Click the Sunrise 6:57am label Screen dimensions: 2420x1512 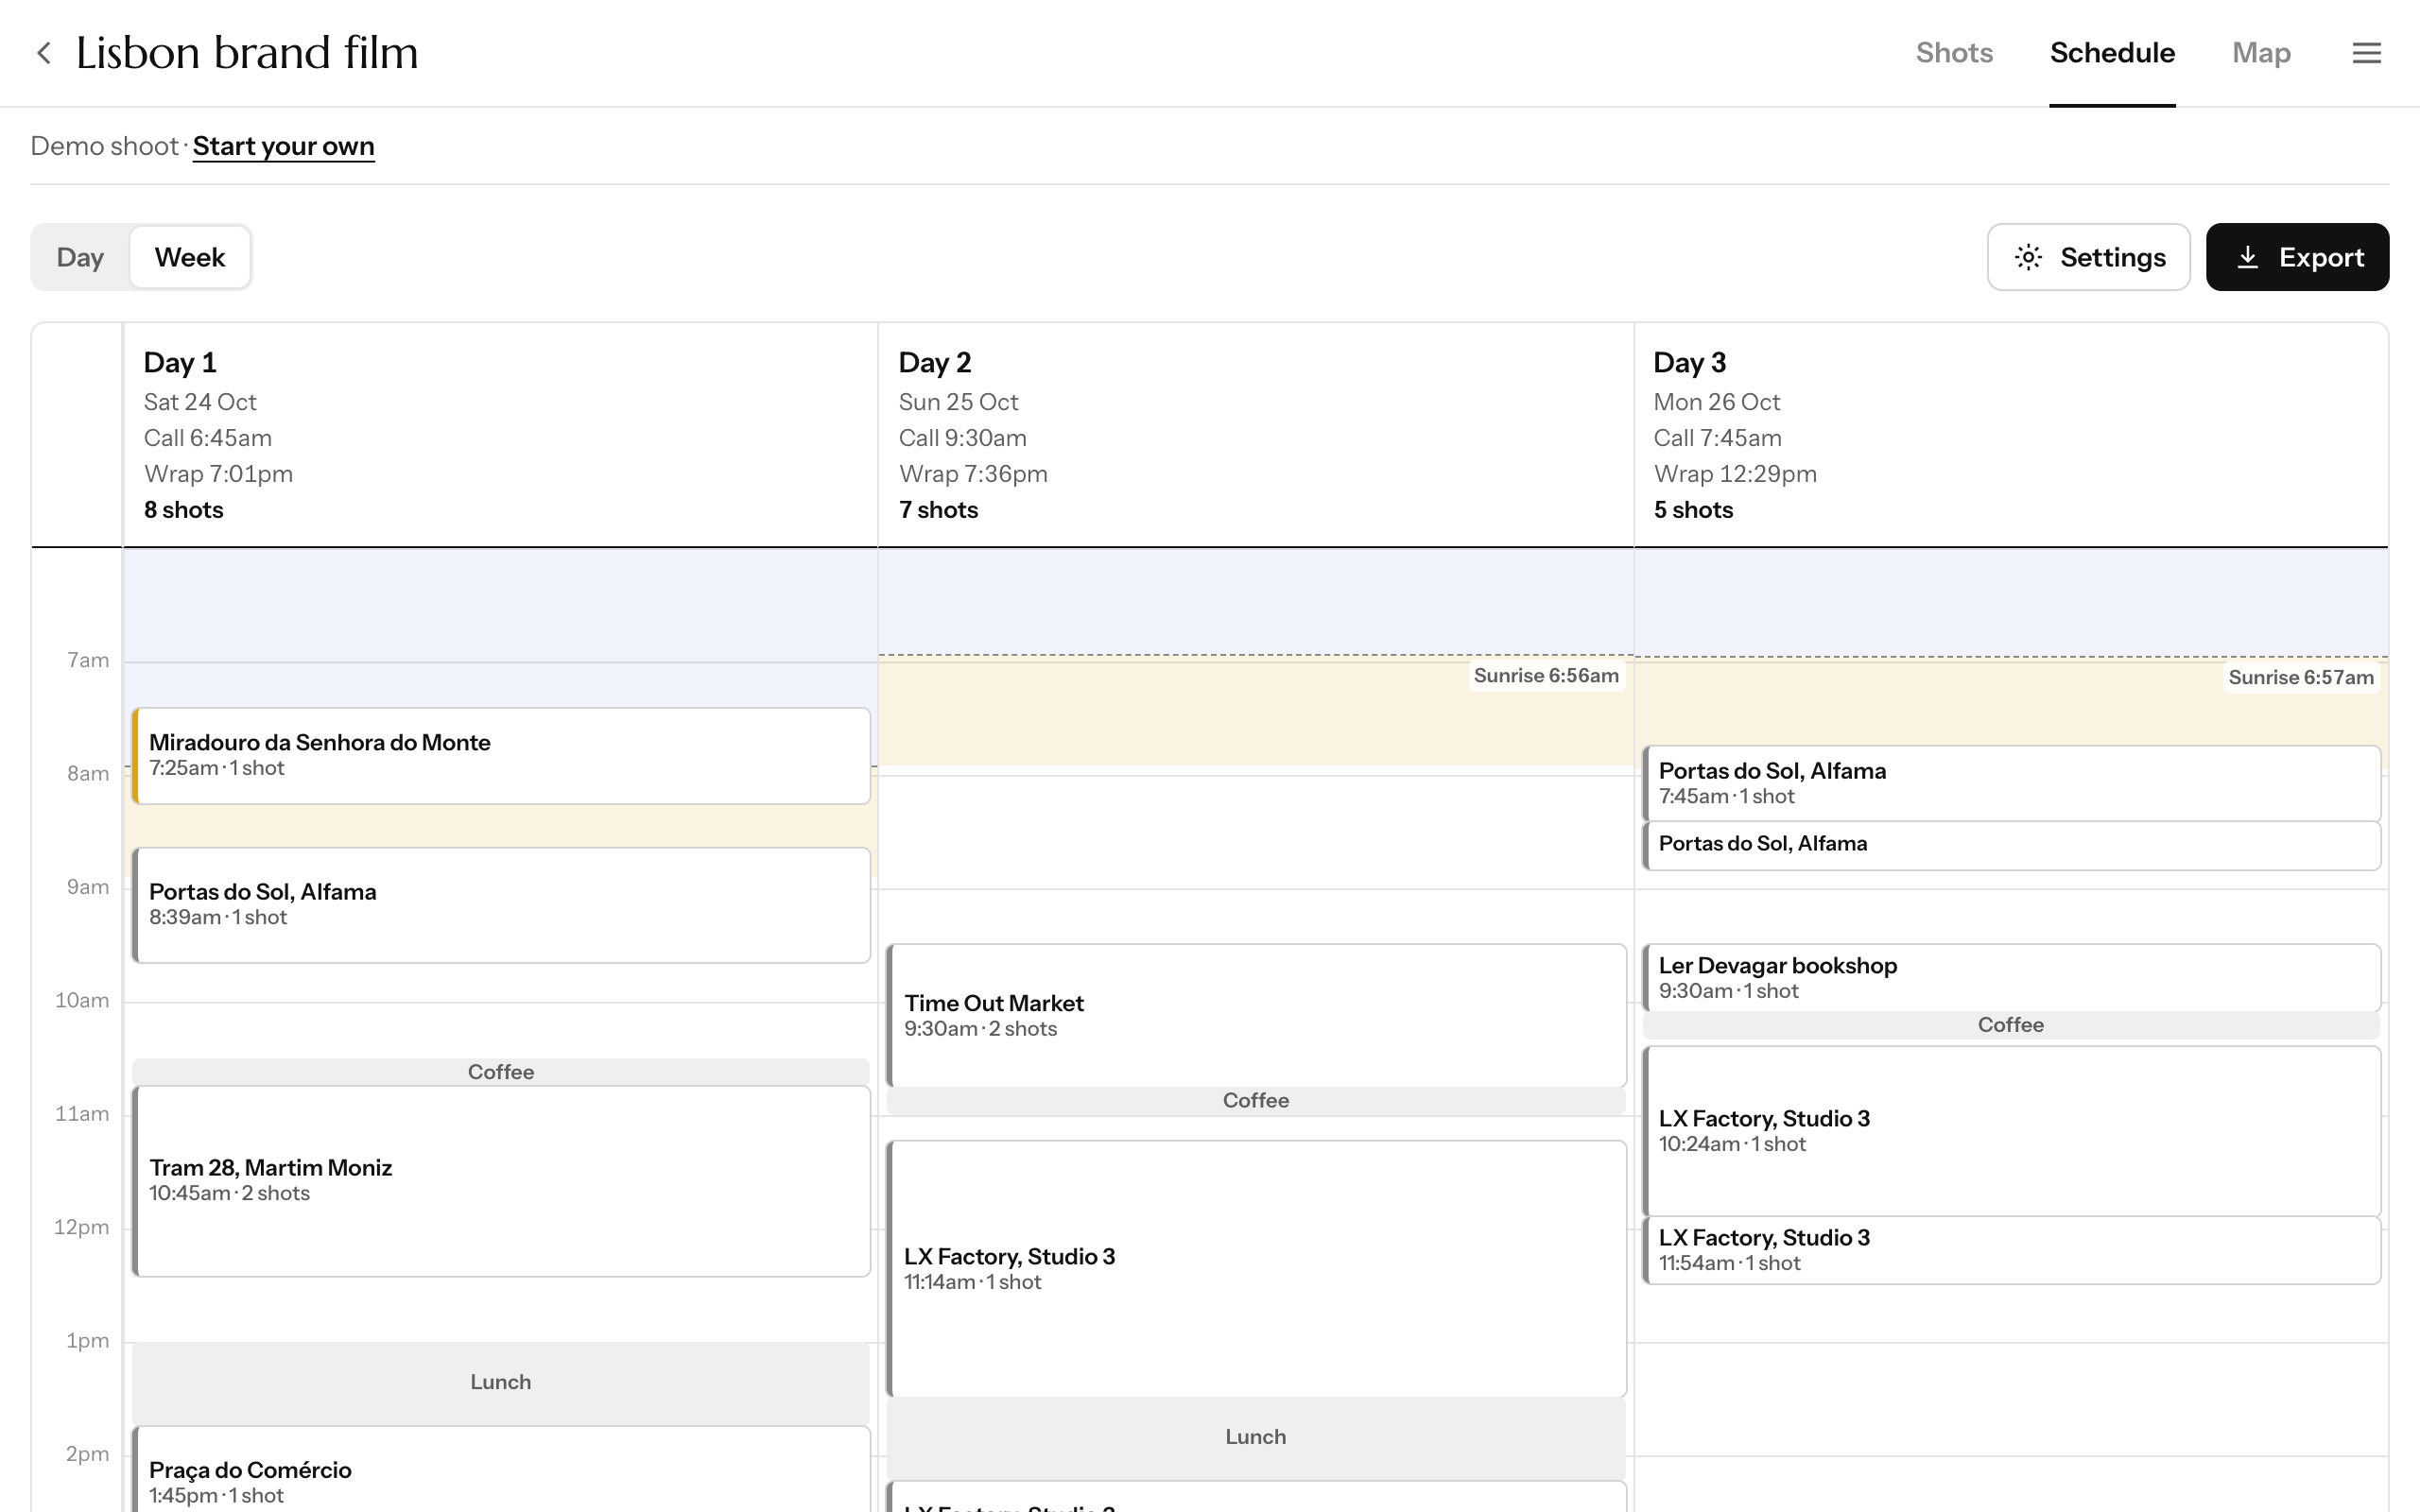click(x=2301, y=678)
